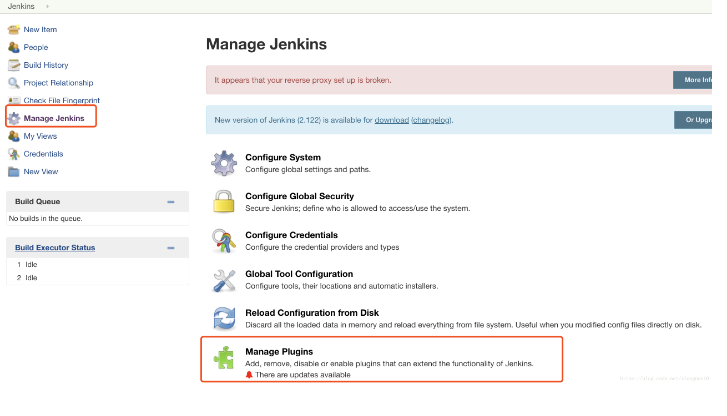The height and width of the screenshot is (416, 727).
Task: Open Reload Configuration from Disk
Action: tap(312, 313)
